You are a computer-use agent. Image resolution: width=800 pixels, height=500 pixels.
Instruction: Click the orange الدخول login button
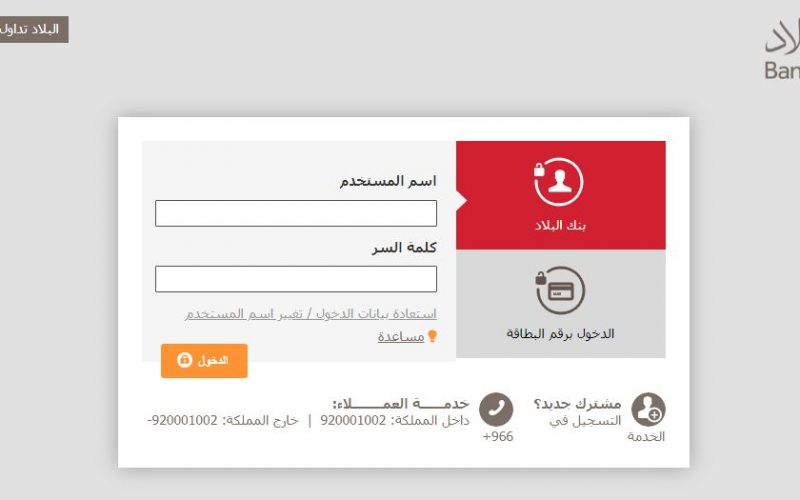click(x=204, y=361)
